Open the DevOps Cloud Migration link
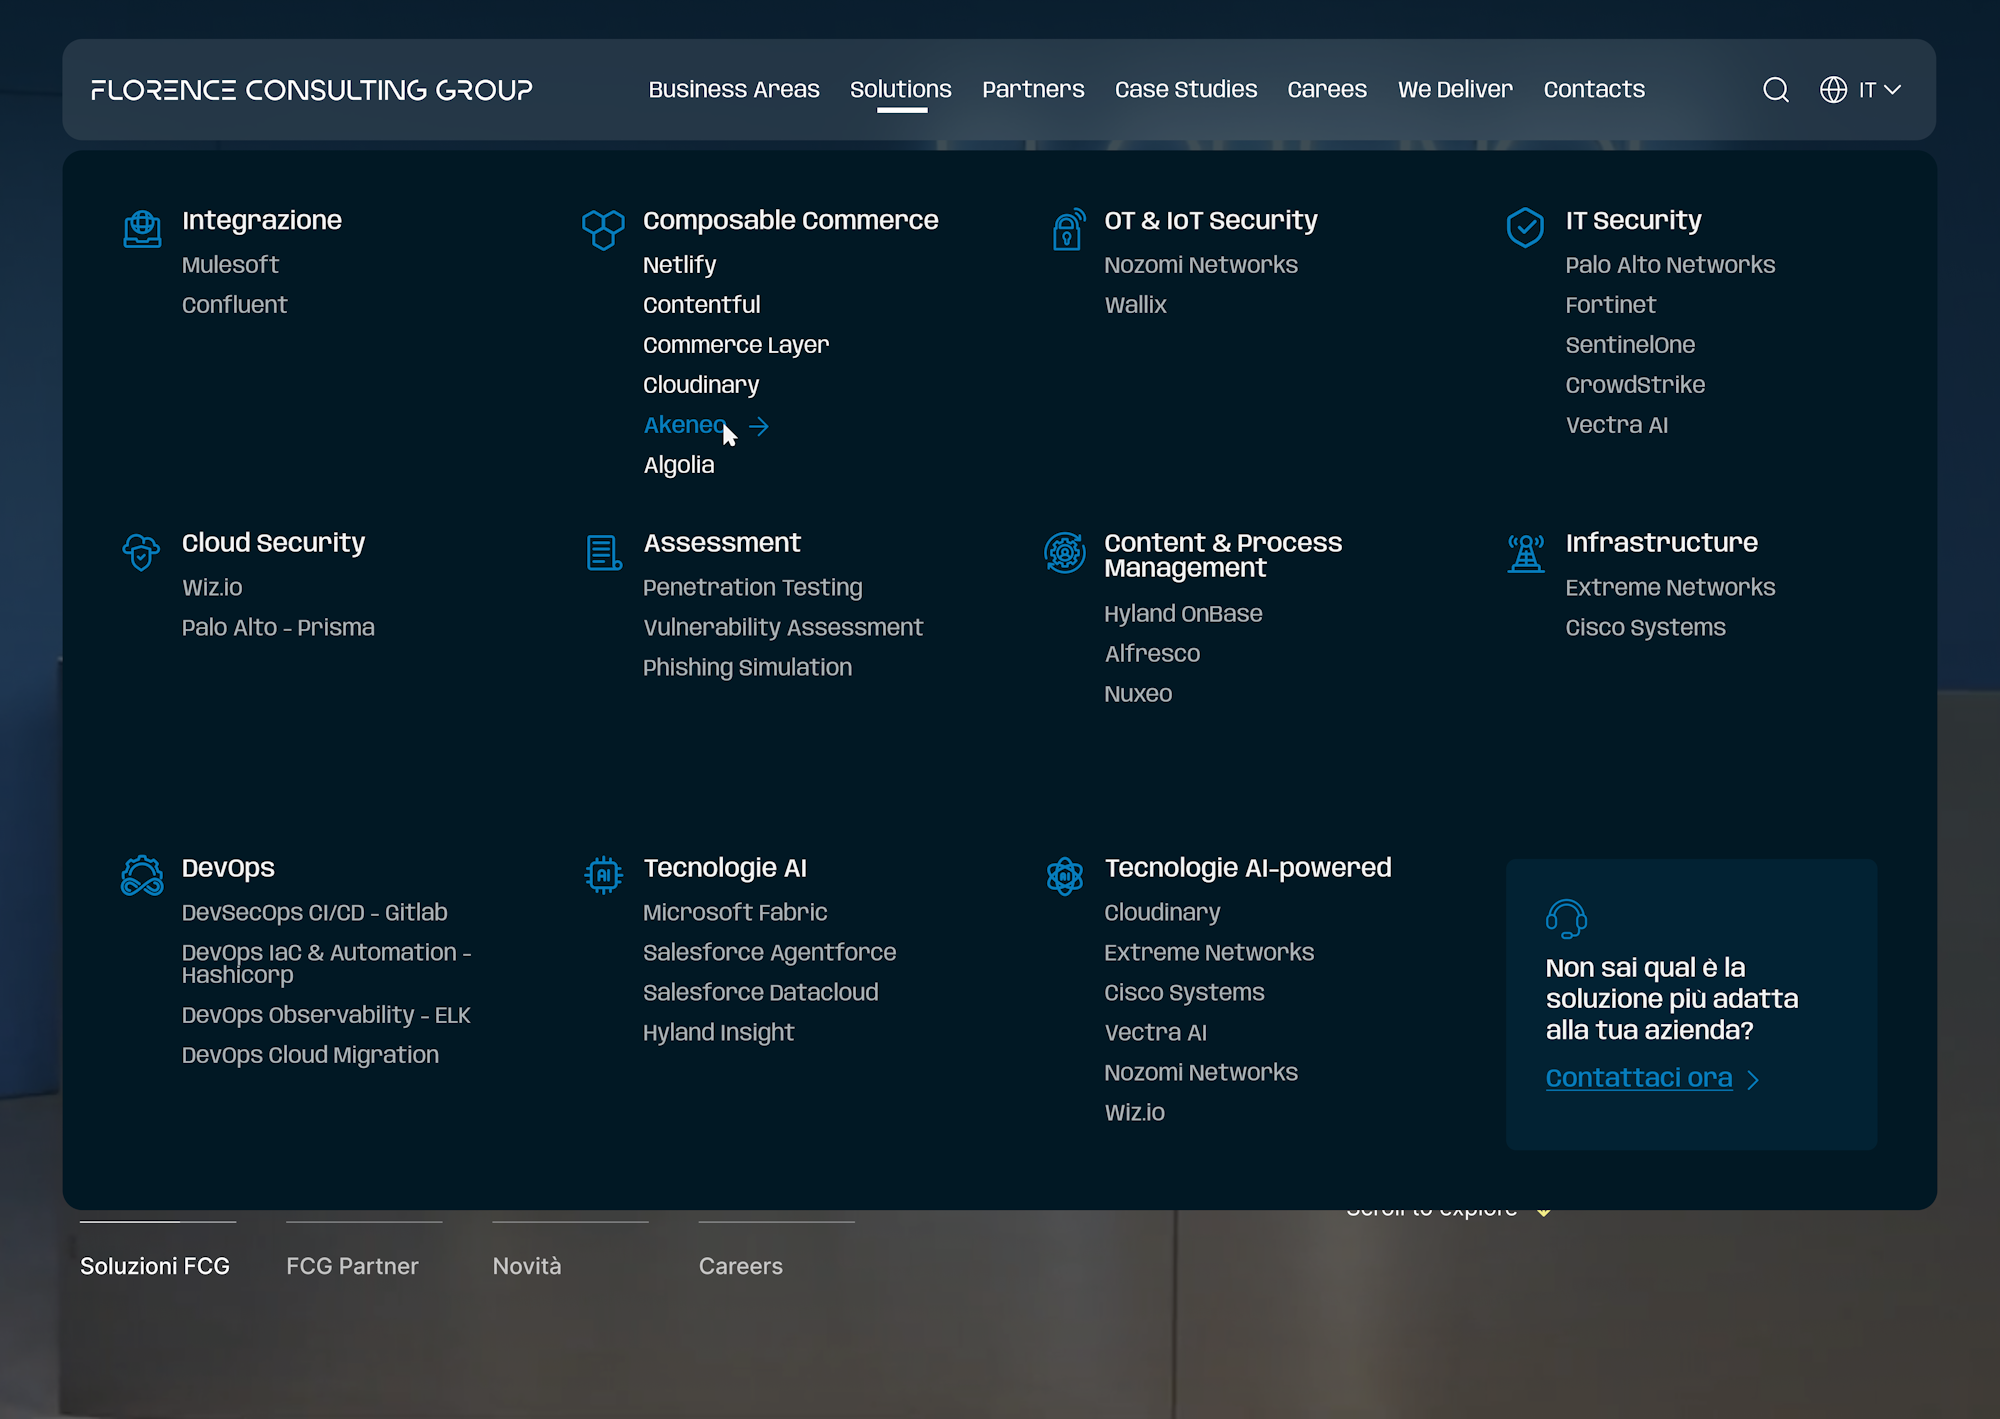Screen dimensions: 2000x1419 tap(310, 1056)
